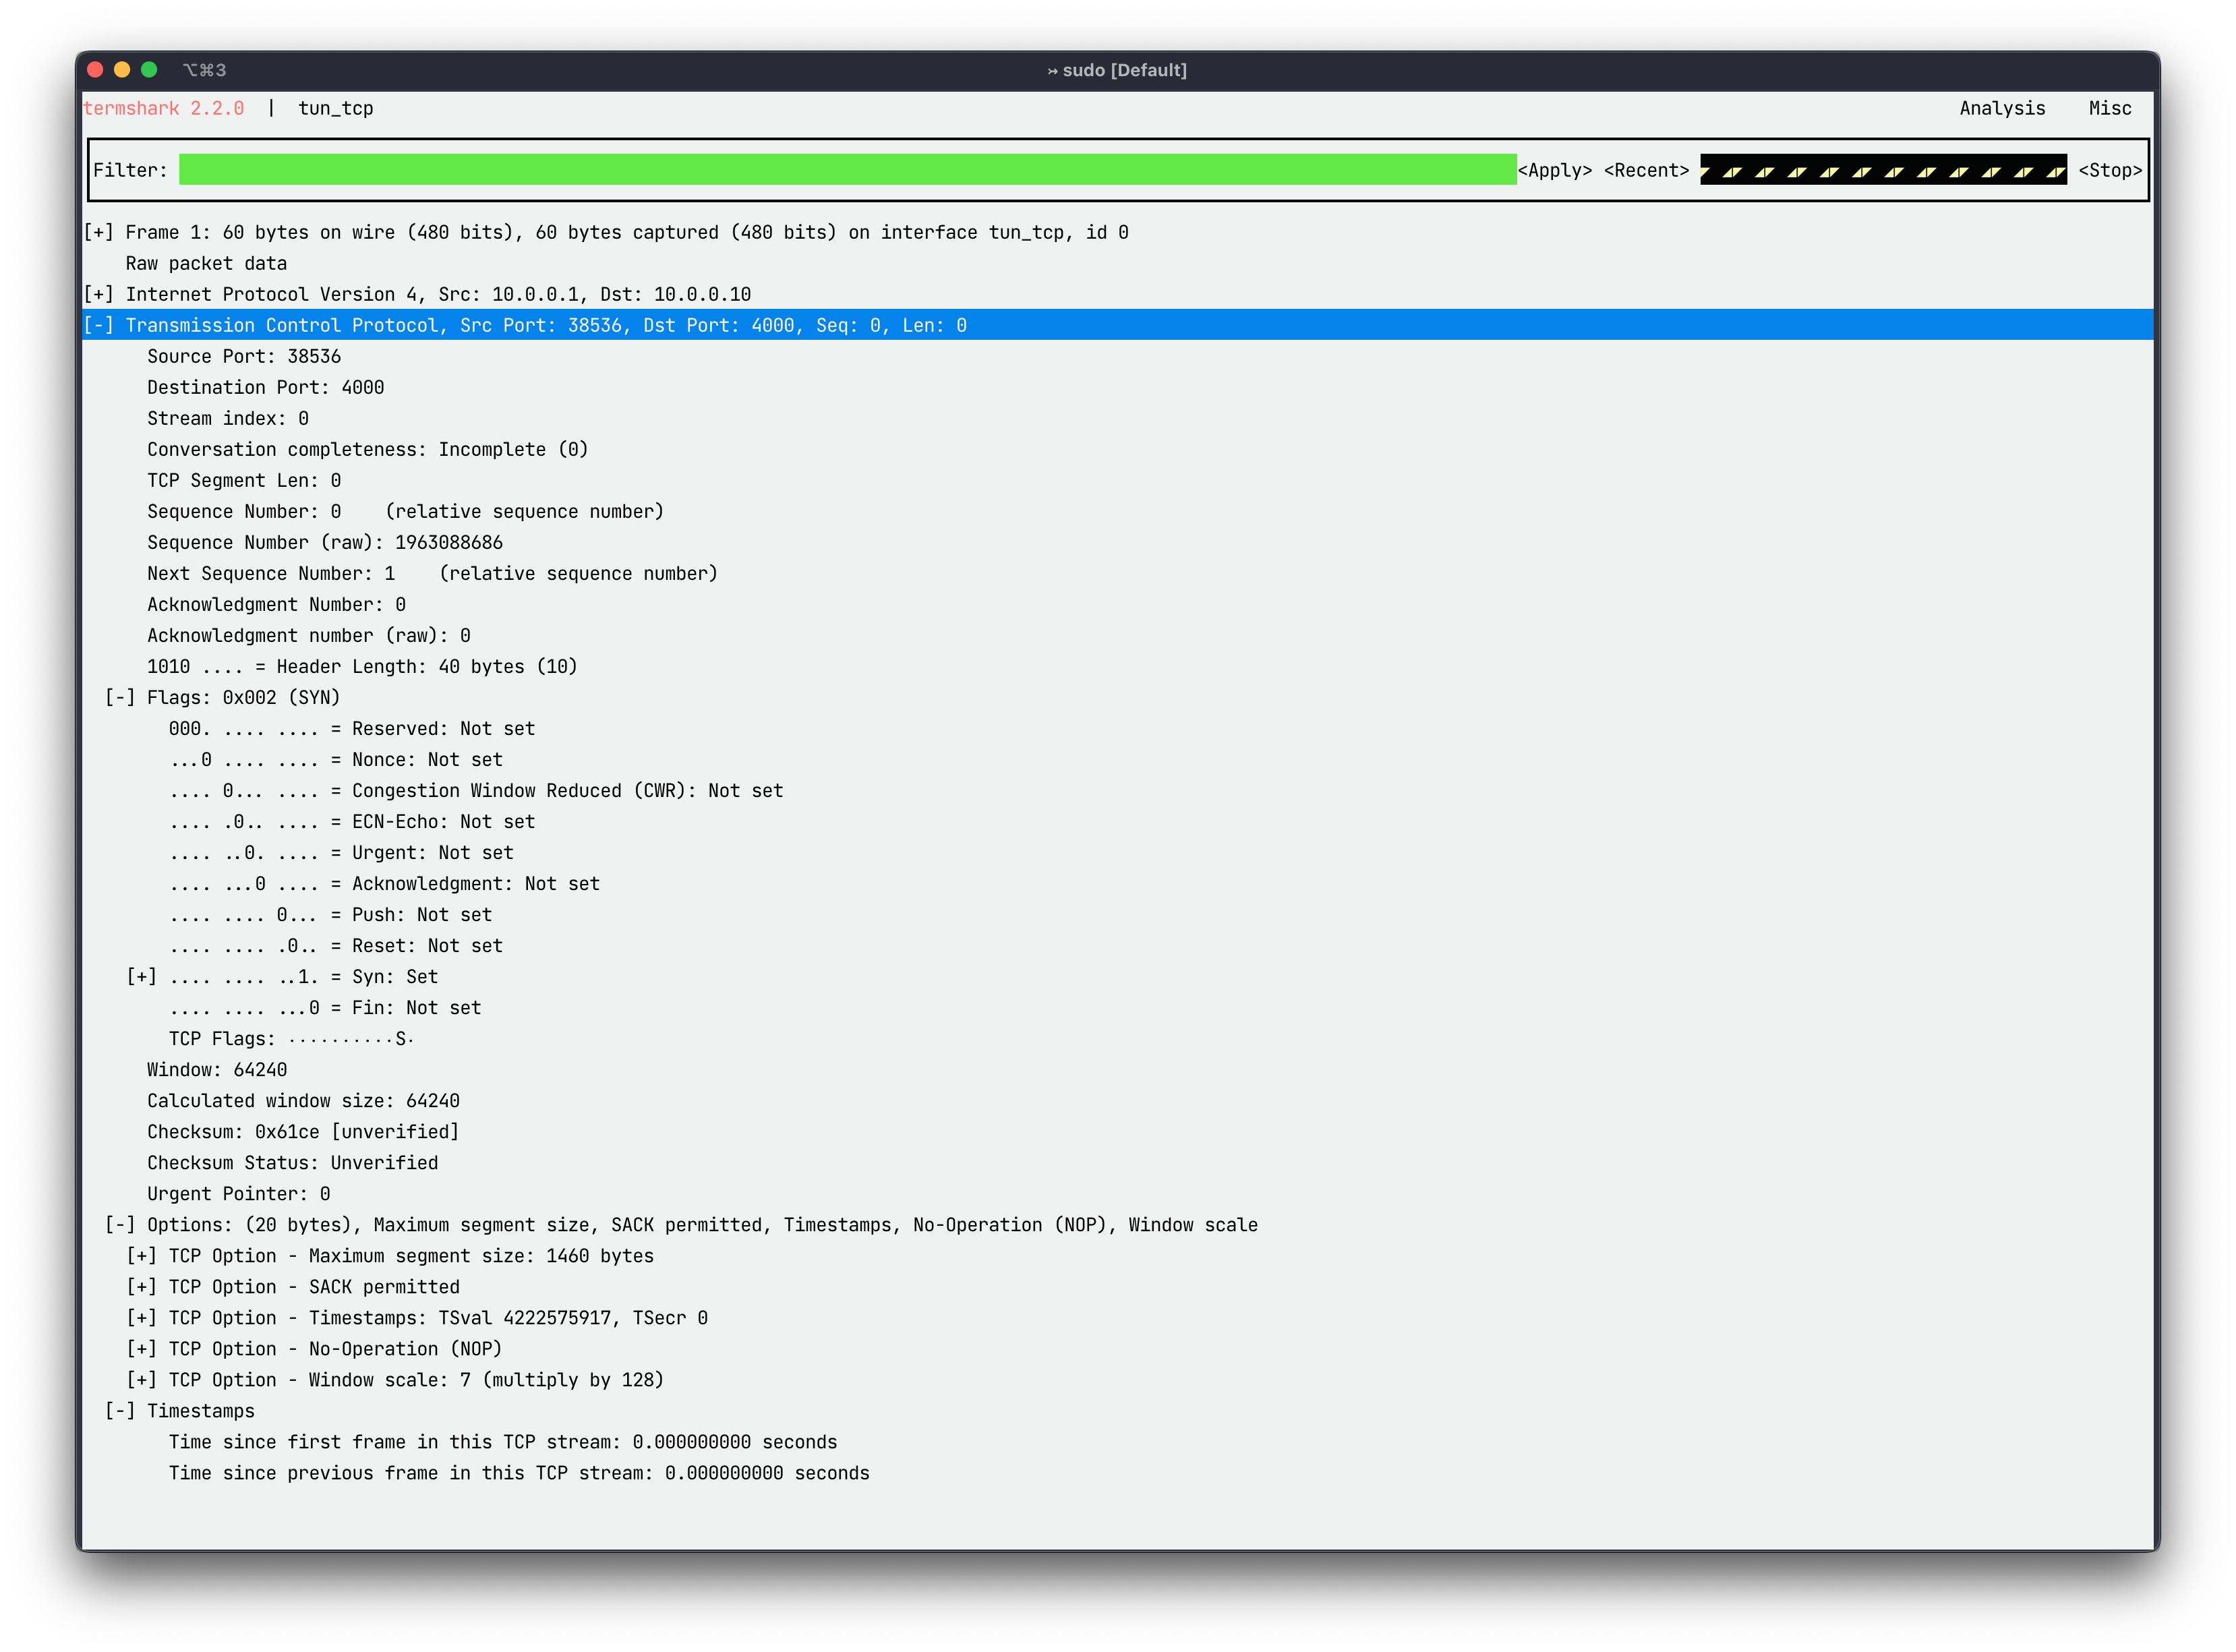Collapse the Transmission Control Protocol node
Screen dimensions: 2236x1652
98,325
